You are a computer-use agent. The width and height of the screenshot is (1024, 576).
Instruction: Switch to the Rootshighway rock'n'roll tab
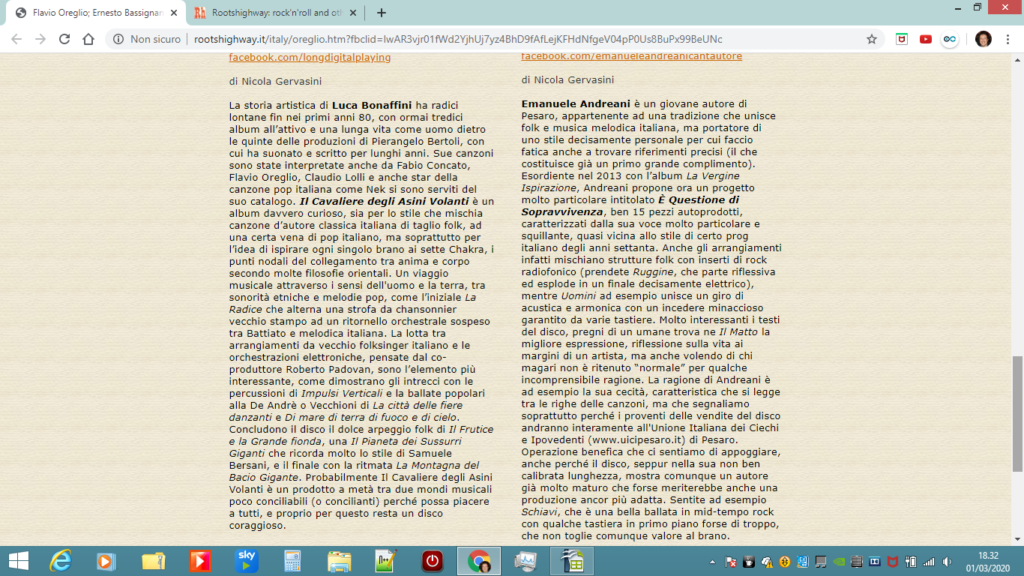(276, 12)
